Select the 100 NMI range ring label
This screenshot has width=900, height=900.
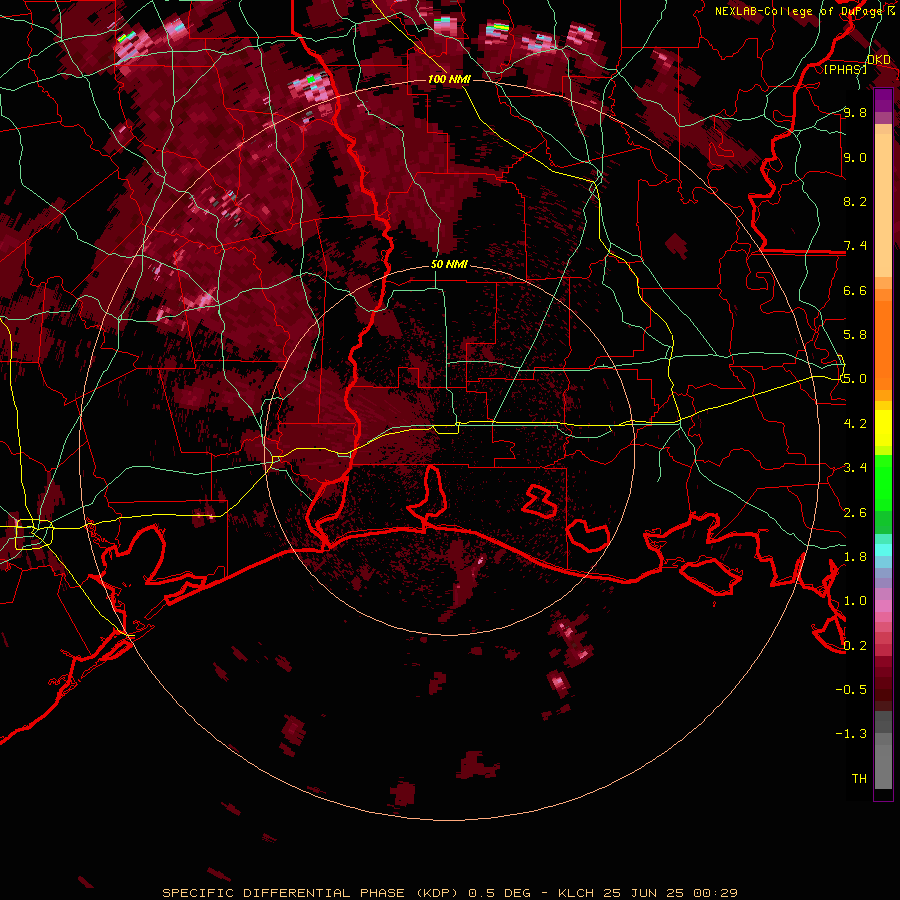449,79
